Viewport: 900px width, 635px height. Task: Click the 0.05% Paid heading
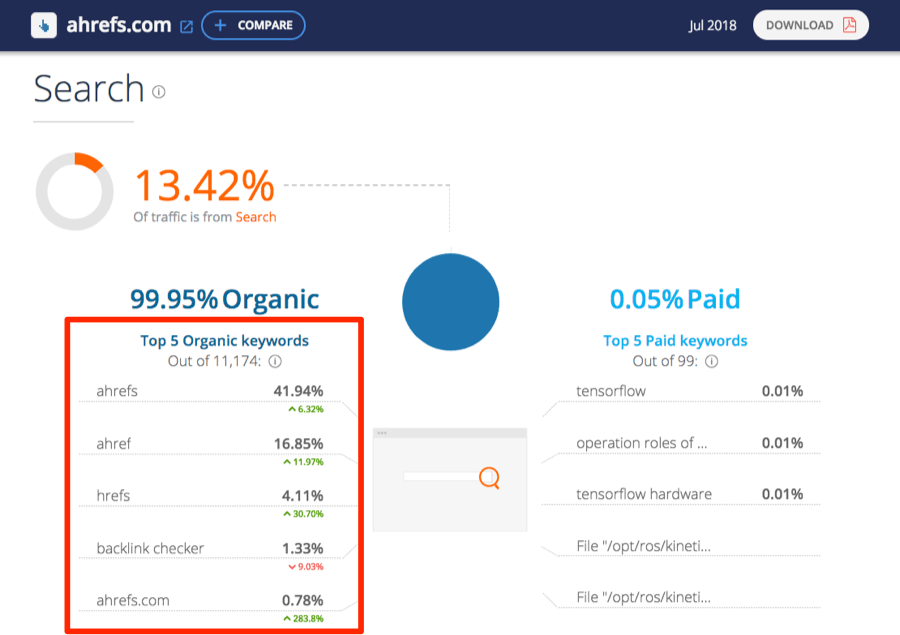click(x=675, y=299)
